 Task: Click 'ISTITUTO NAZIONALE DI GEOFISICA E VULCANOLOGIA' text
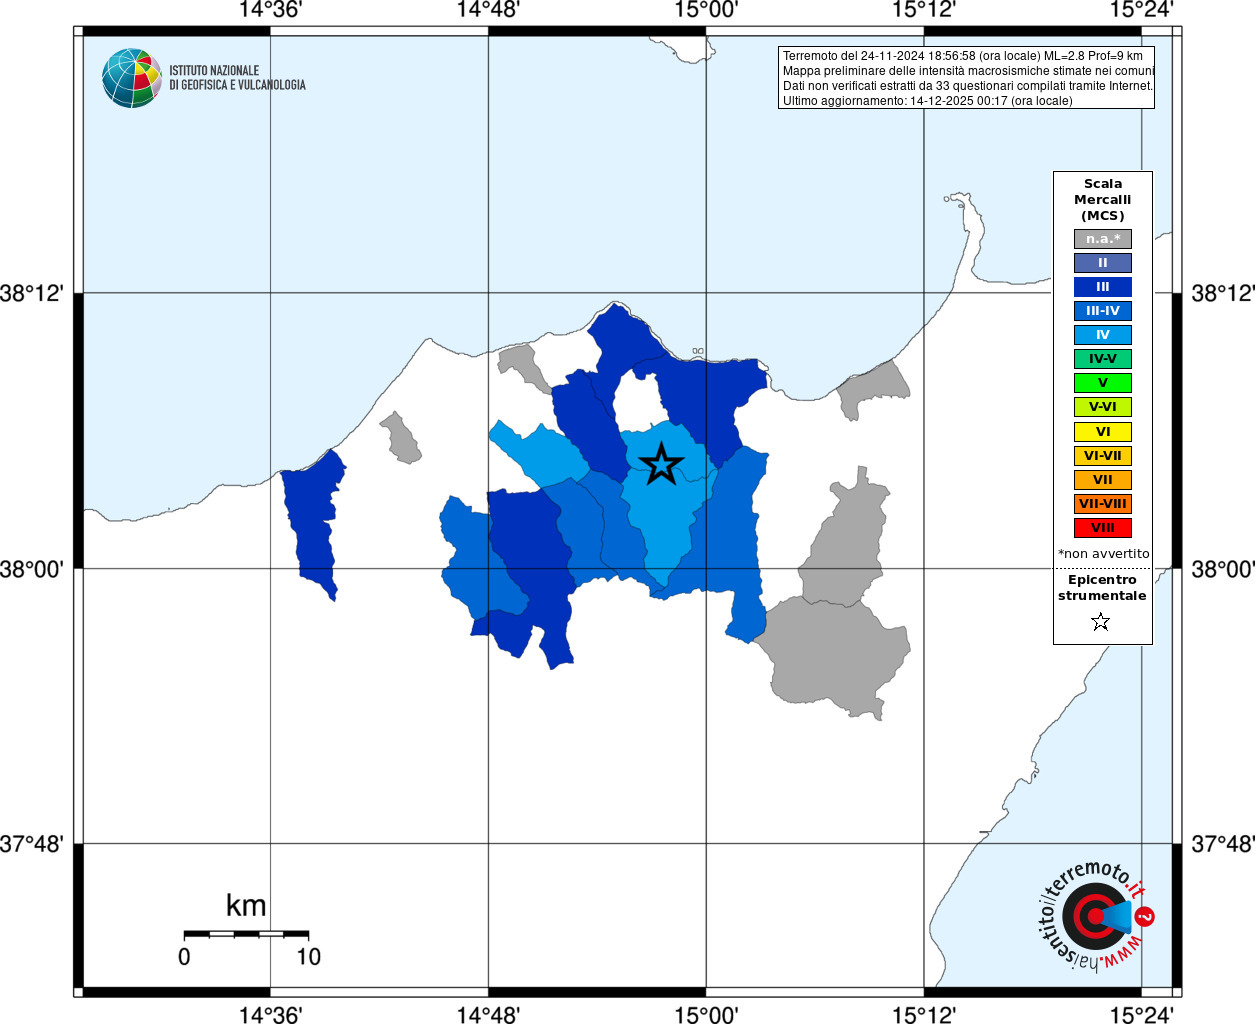(237, 78)
